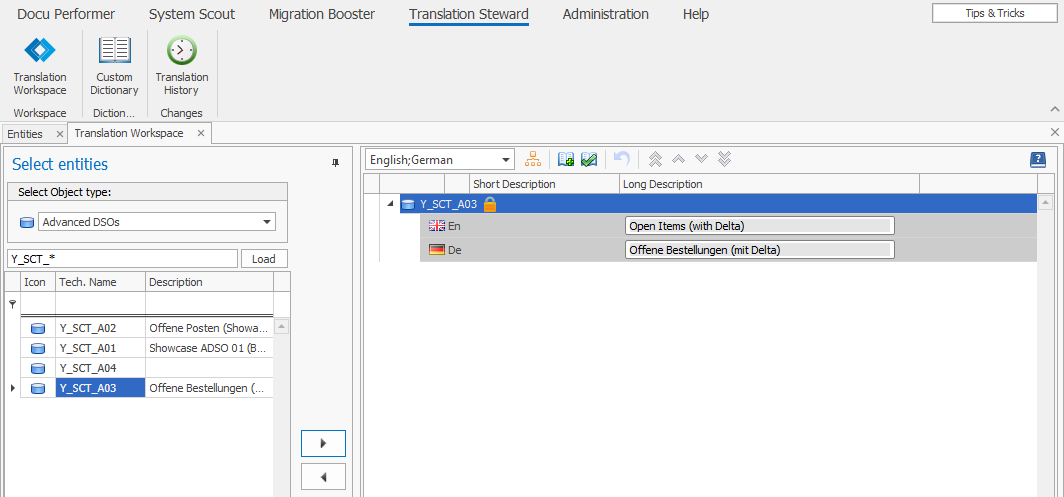This screenshot has height=497, width=1064.
Task: Click the lock icon next to Y_SCT_A03
Action: (490, 204)
